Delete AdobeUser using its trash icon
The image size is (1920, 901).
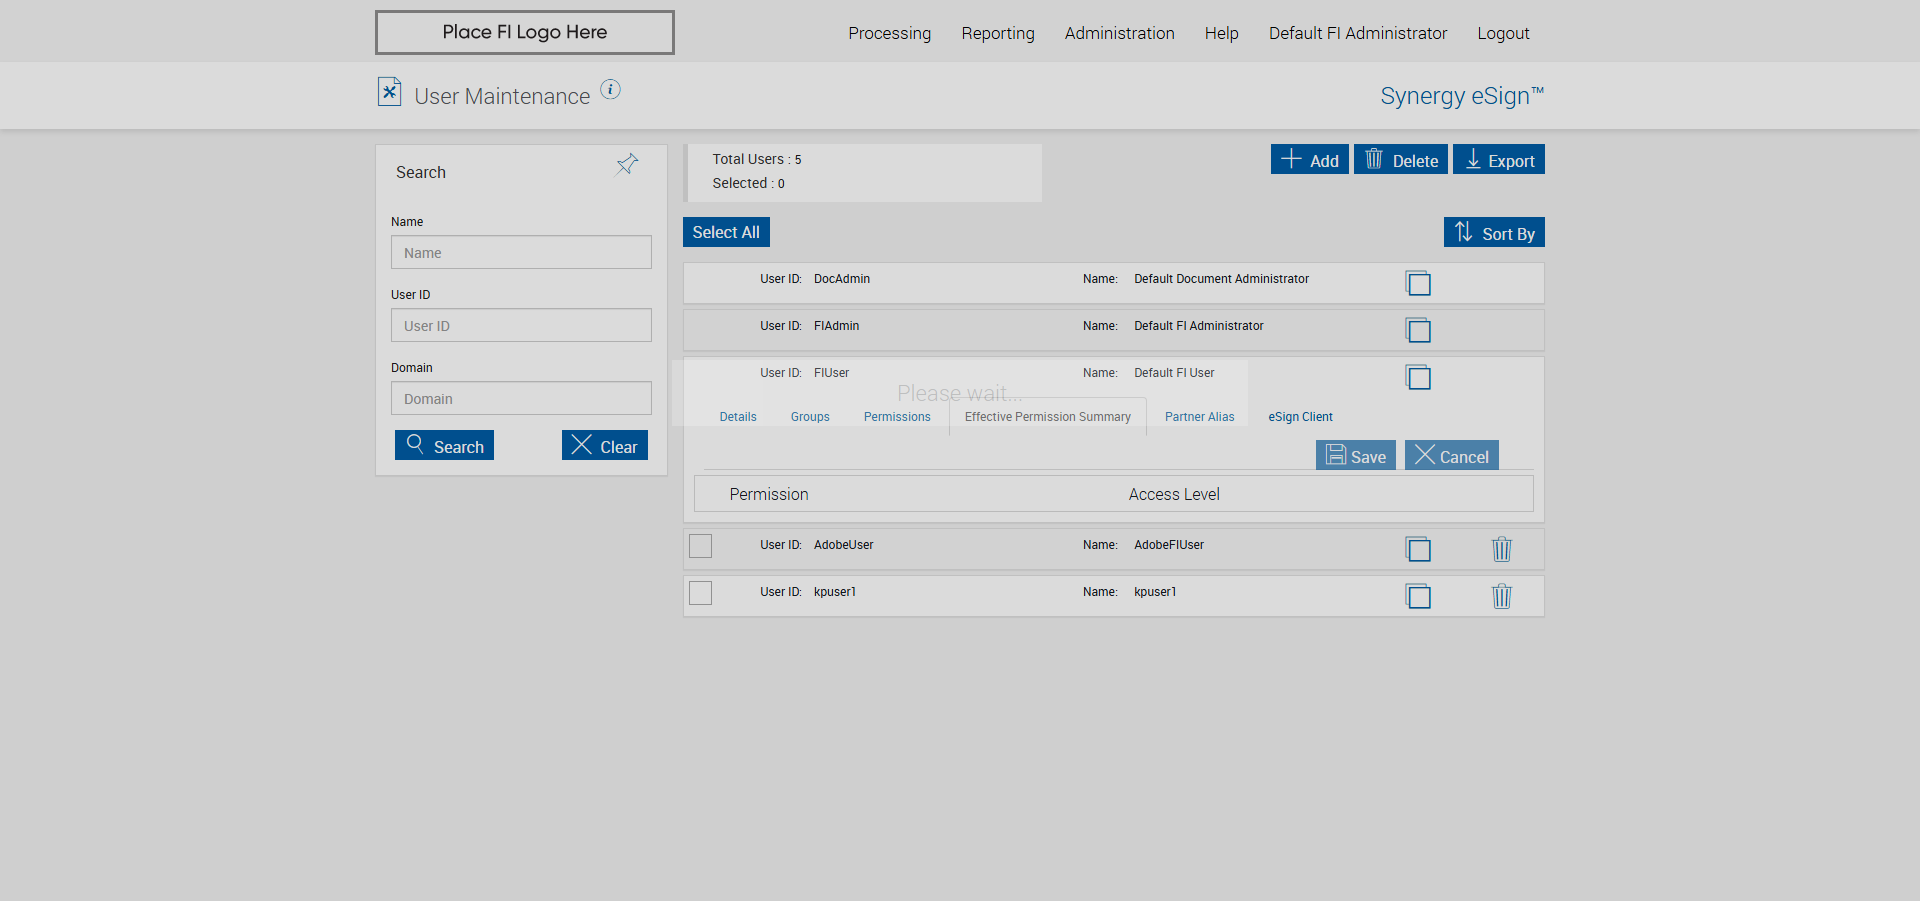(x=1502, y=549)
